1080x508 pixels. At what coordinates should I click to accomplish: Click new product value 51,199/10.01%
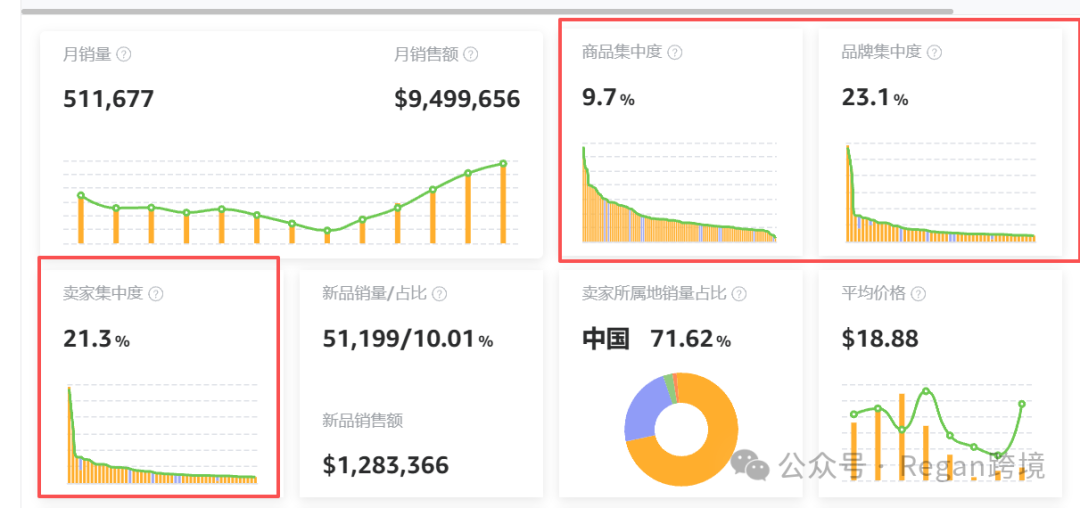point(408,339)
